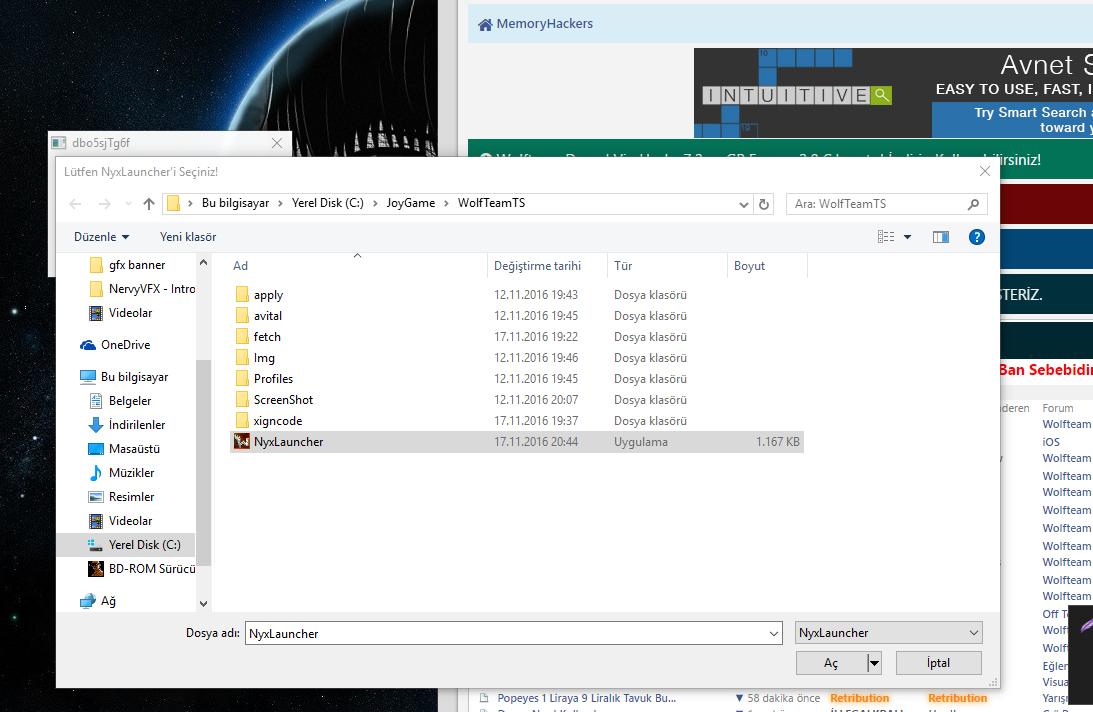Close the Lütfen NyxLauncher'i Seçiniz dialog
Image resolution: width=1093 pixels, height=712 pixels.
click(x=984, y=171)
